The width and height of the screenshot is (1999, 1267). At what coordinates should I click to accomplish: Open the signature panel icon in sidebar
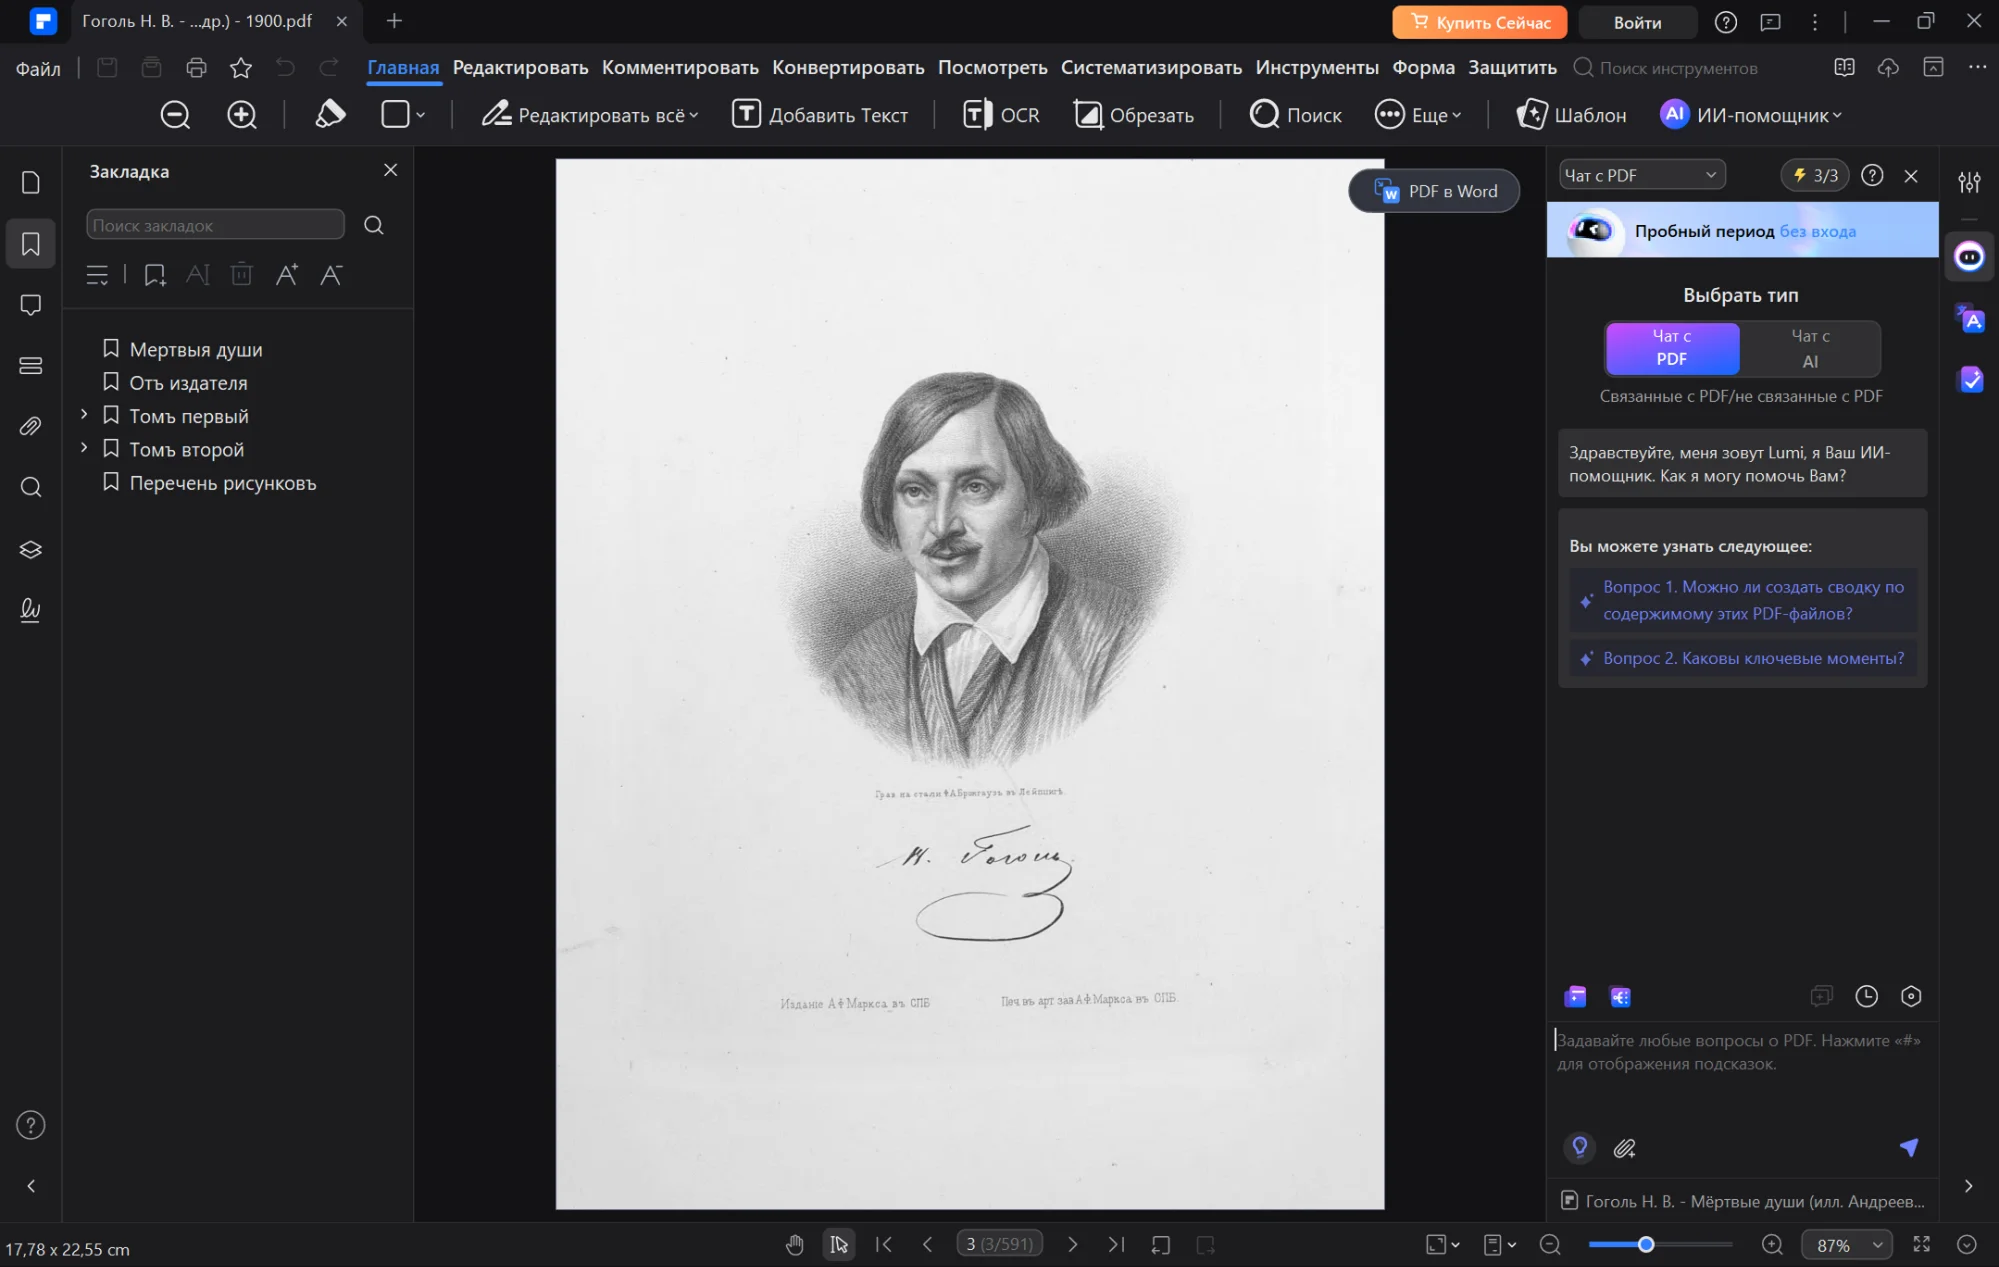click(x=31, y=609)
